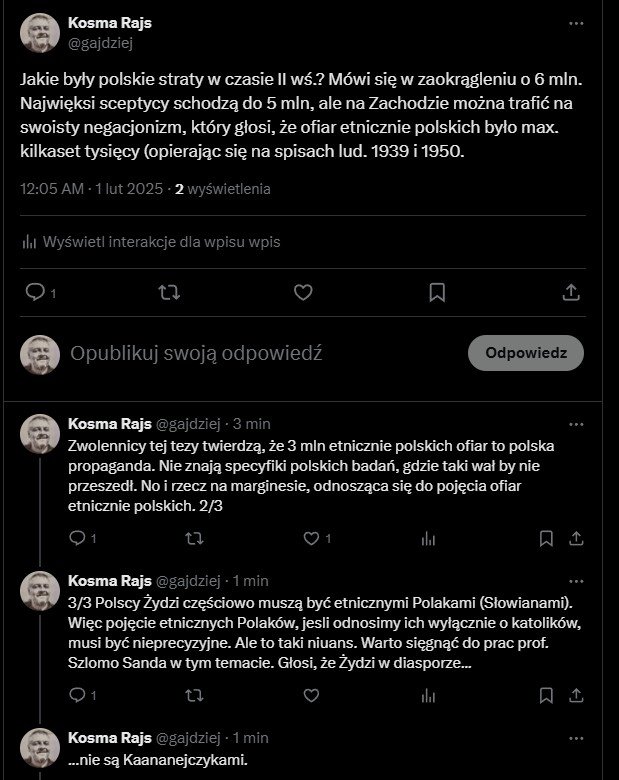
Task: Click reply icon on main post
Action: [35, 292]
